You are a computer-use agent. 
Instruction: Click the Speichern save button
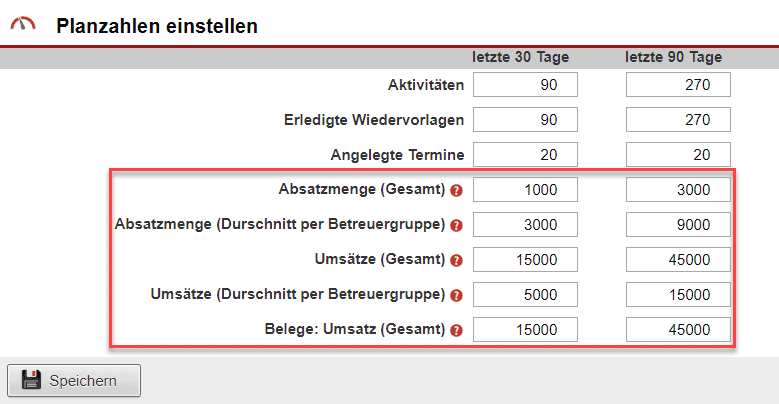click(x=74, y=380)
